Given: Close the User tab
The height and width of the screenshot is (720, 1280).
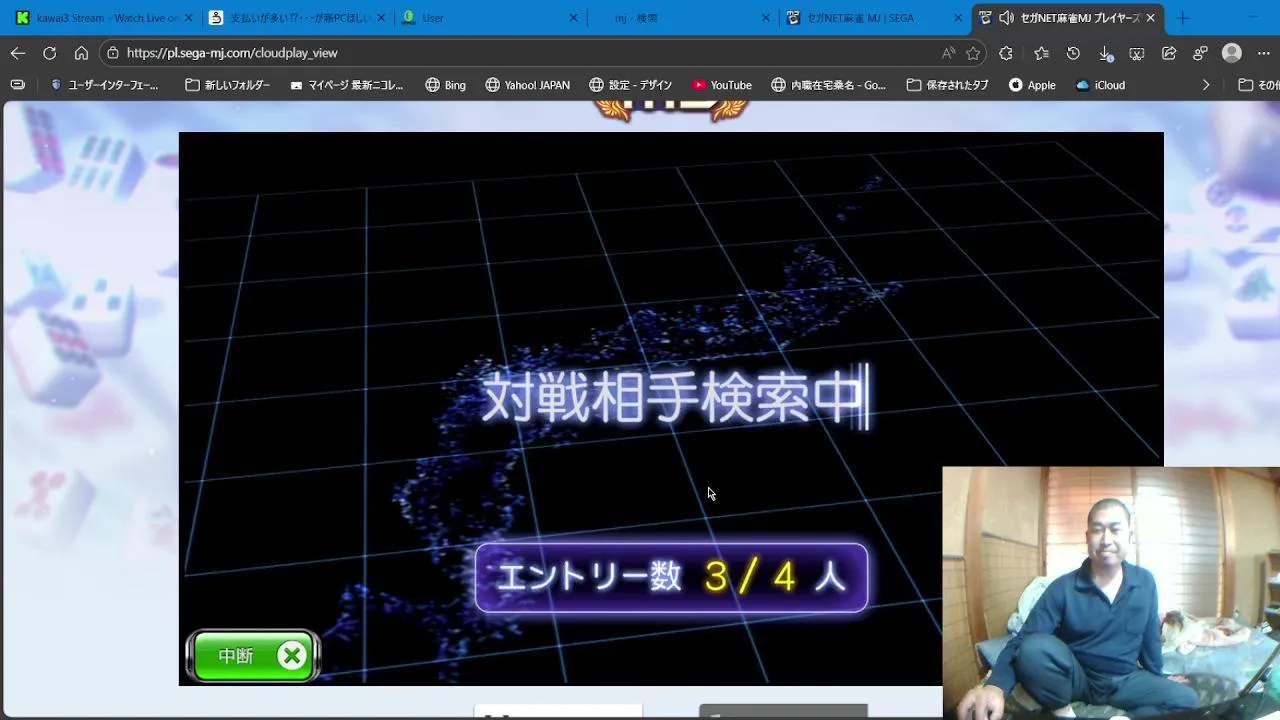Looking at the screenshot, I should coord(573,18).
